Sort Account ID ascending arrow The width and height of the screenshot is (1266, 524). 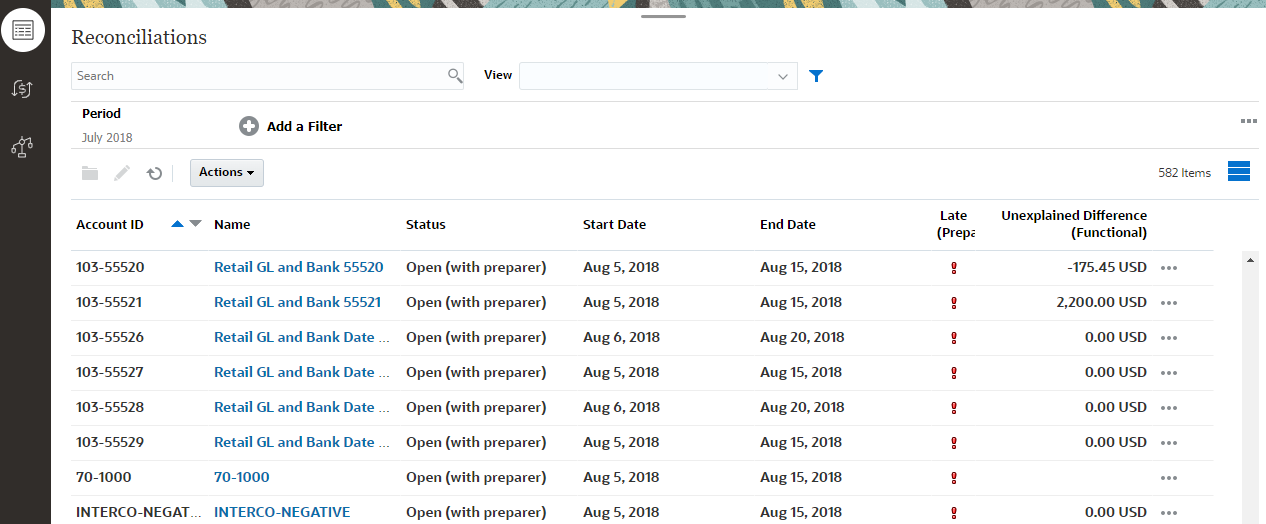pos(177,224)
